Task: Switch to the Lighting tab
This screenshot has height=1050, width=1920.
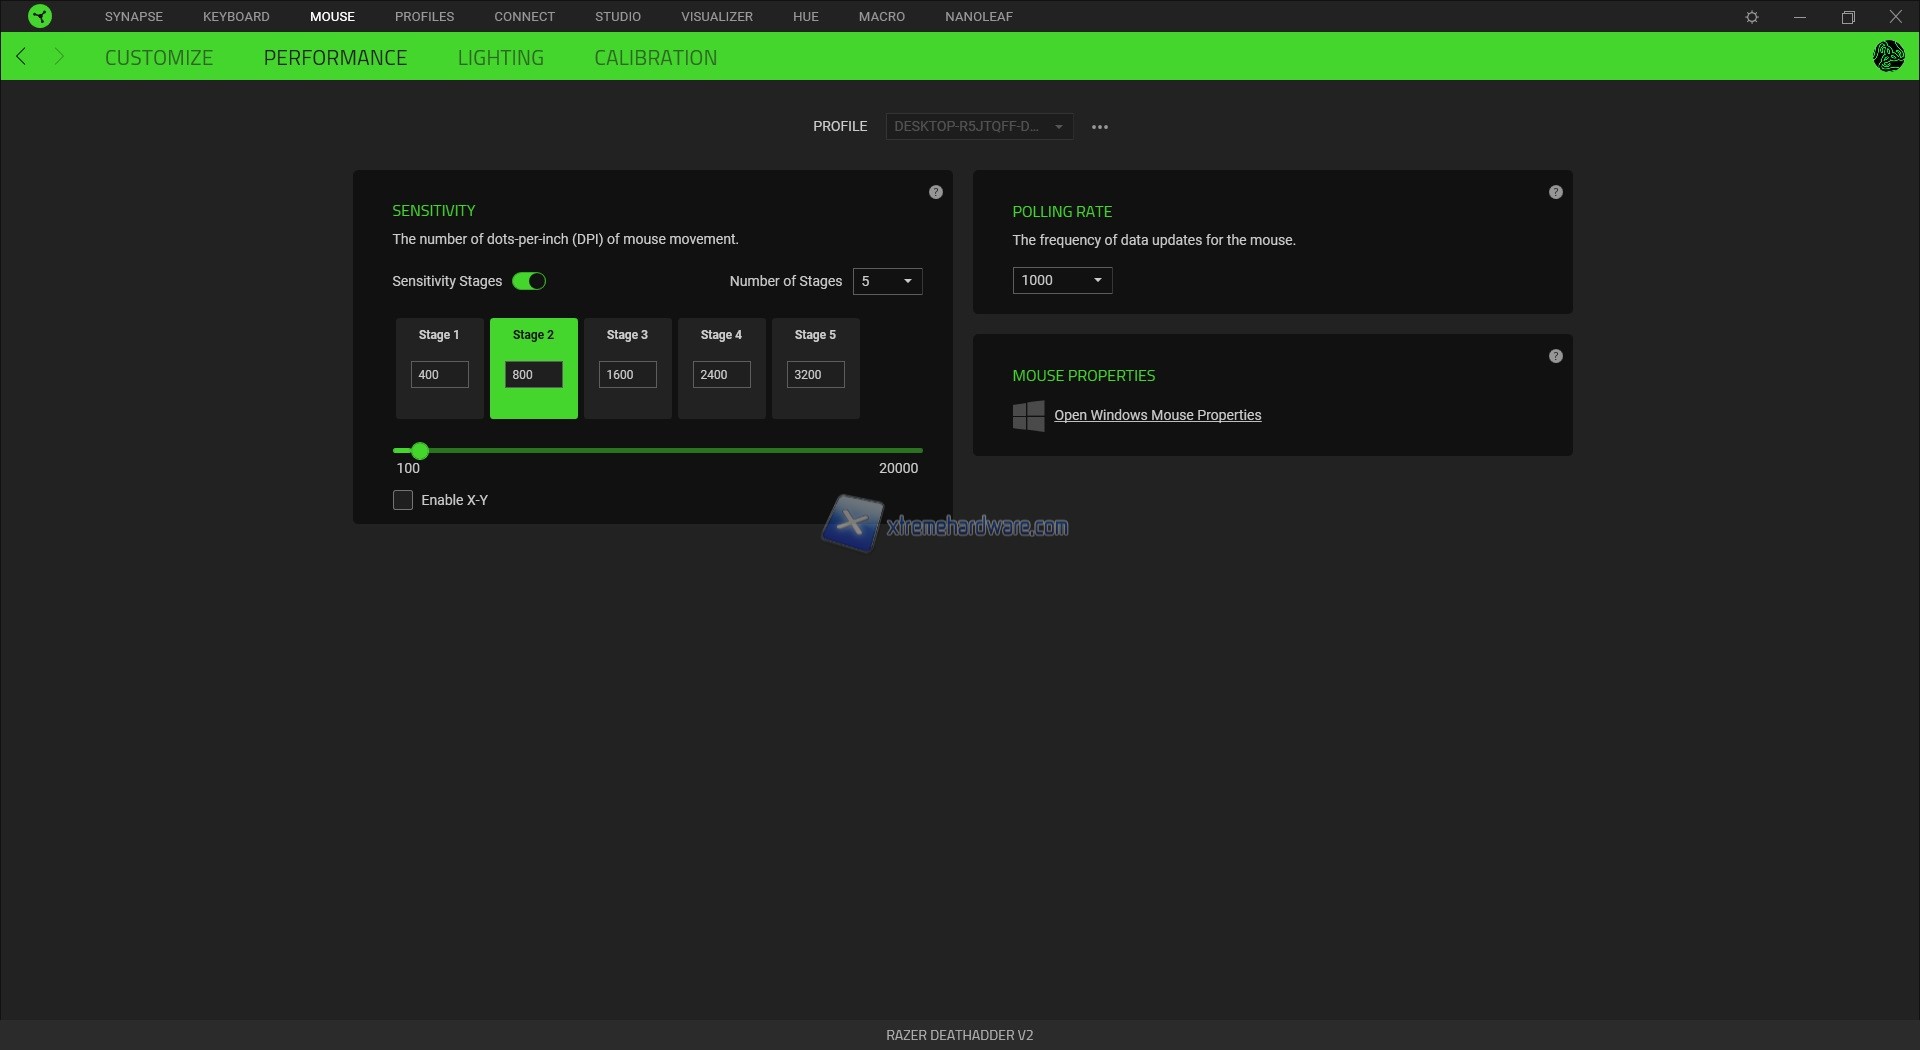Action: [x=500, y=58]
